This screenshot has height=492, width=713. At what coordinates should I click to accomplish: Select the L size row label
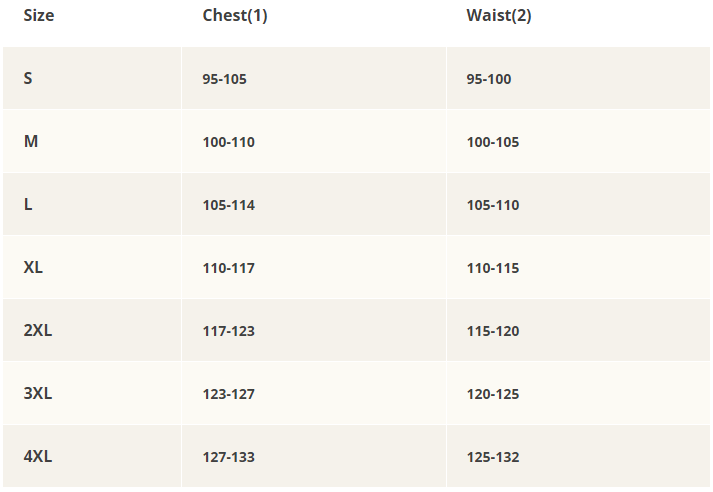[28, 204]
